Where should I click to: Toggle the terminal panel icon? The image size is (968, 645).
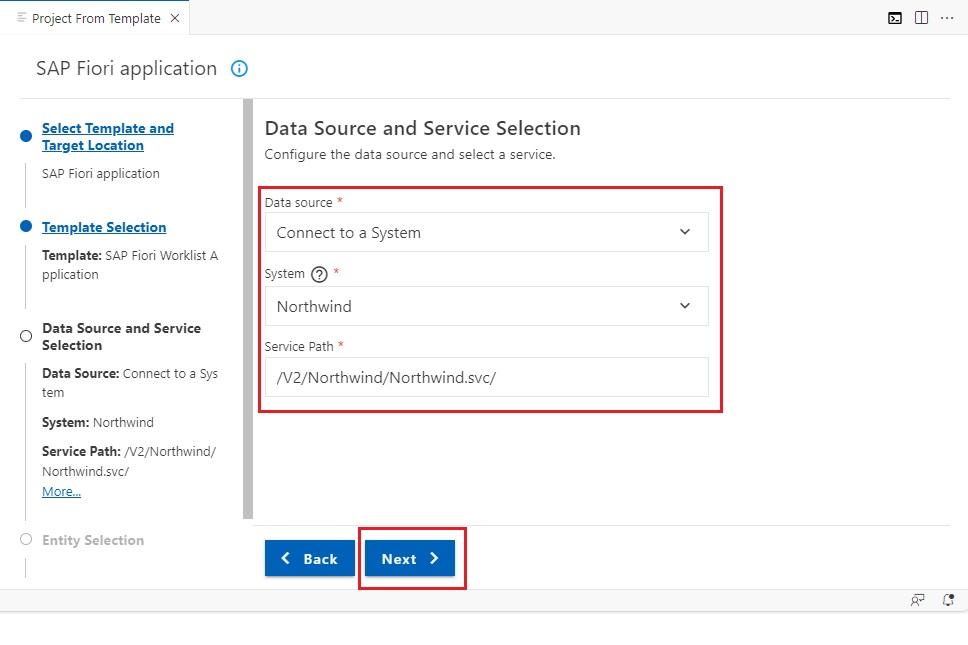[895, 18]
